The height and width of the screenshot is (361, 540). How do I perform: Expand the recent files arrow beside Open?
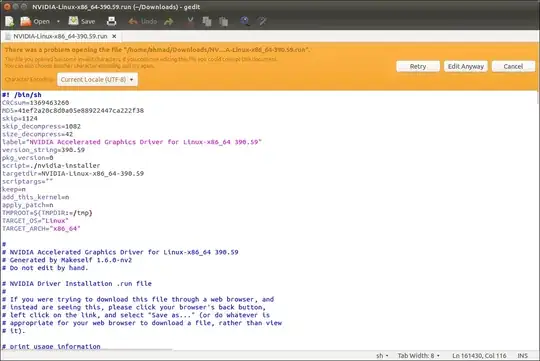[x=58, y=21]
